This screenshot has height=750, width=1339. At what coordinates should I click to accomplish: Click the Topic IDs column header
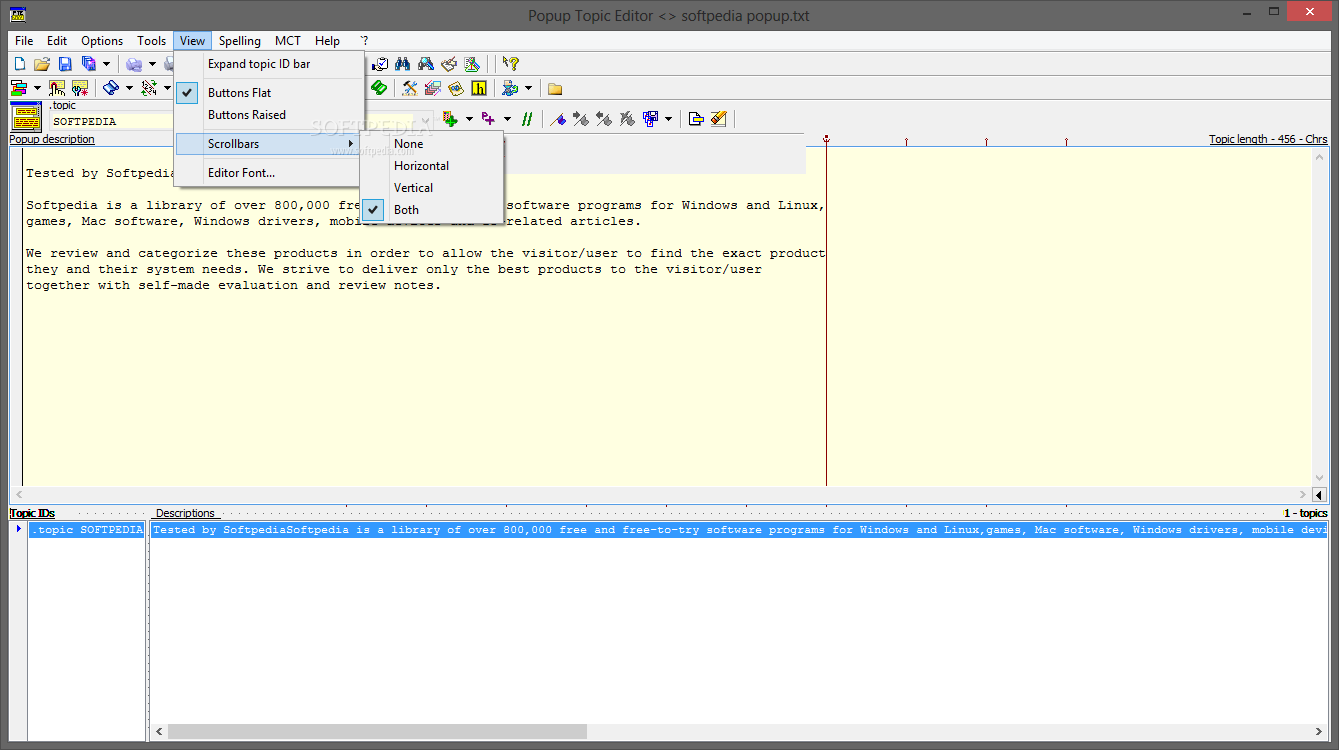(x=32, y=513)
